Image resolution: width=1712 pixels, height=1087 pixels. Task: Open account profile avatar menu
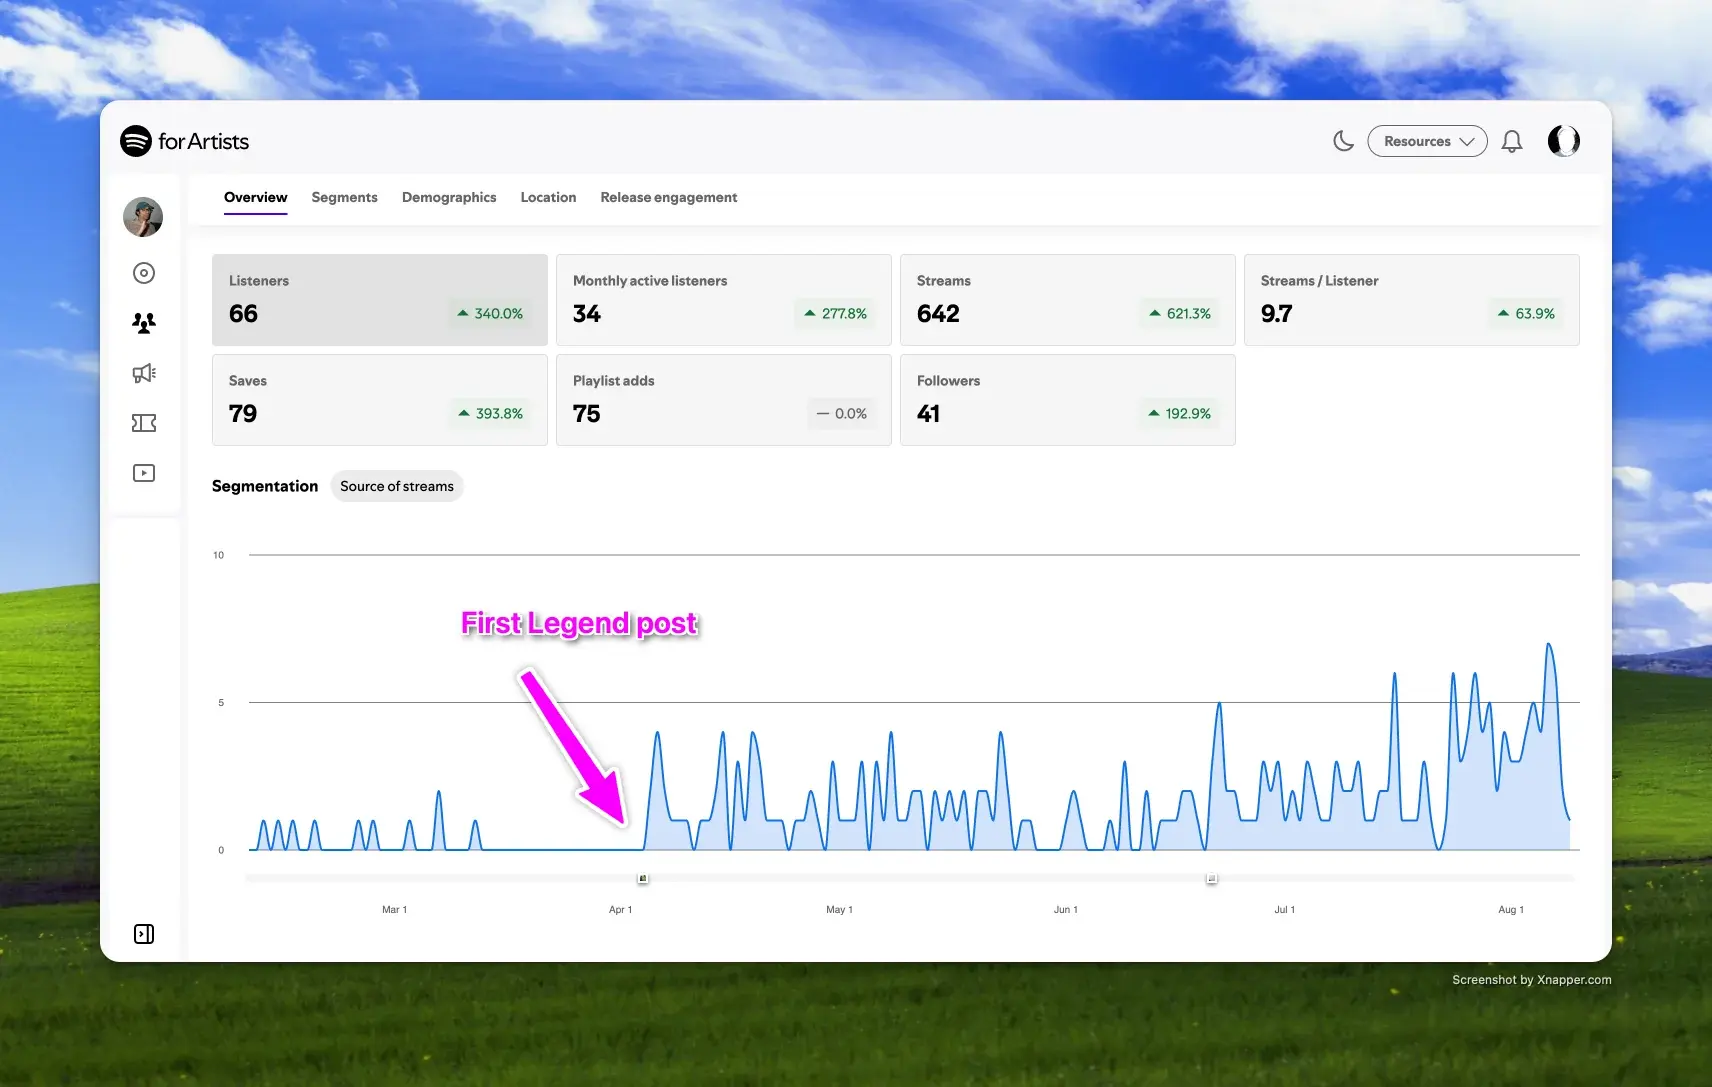1564,141
